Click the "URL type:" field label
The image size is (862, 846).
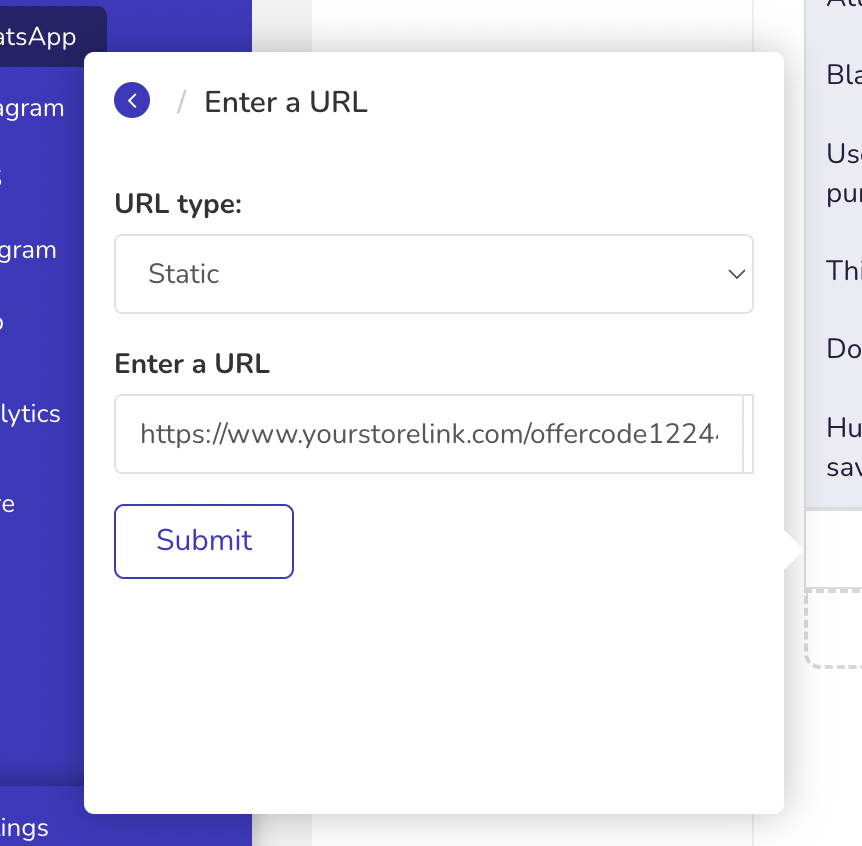click(178, 204)
